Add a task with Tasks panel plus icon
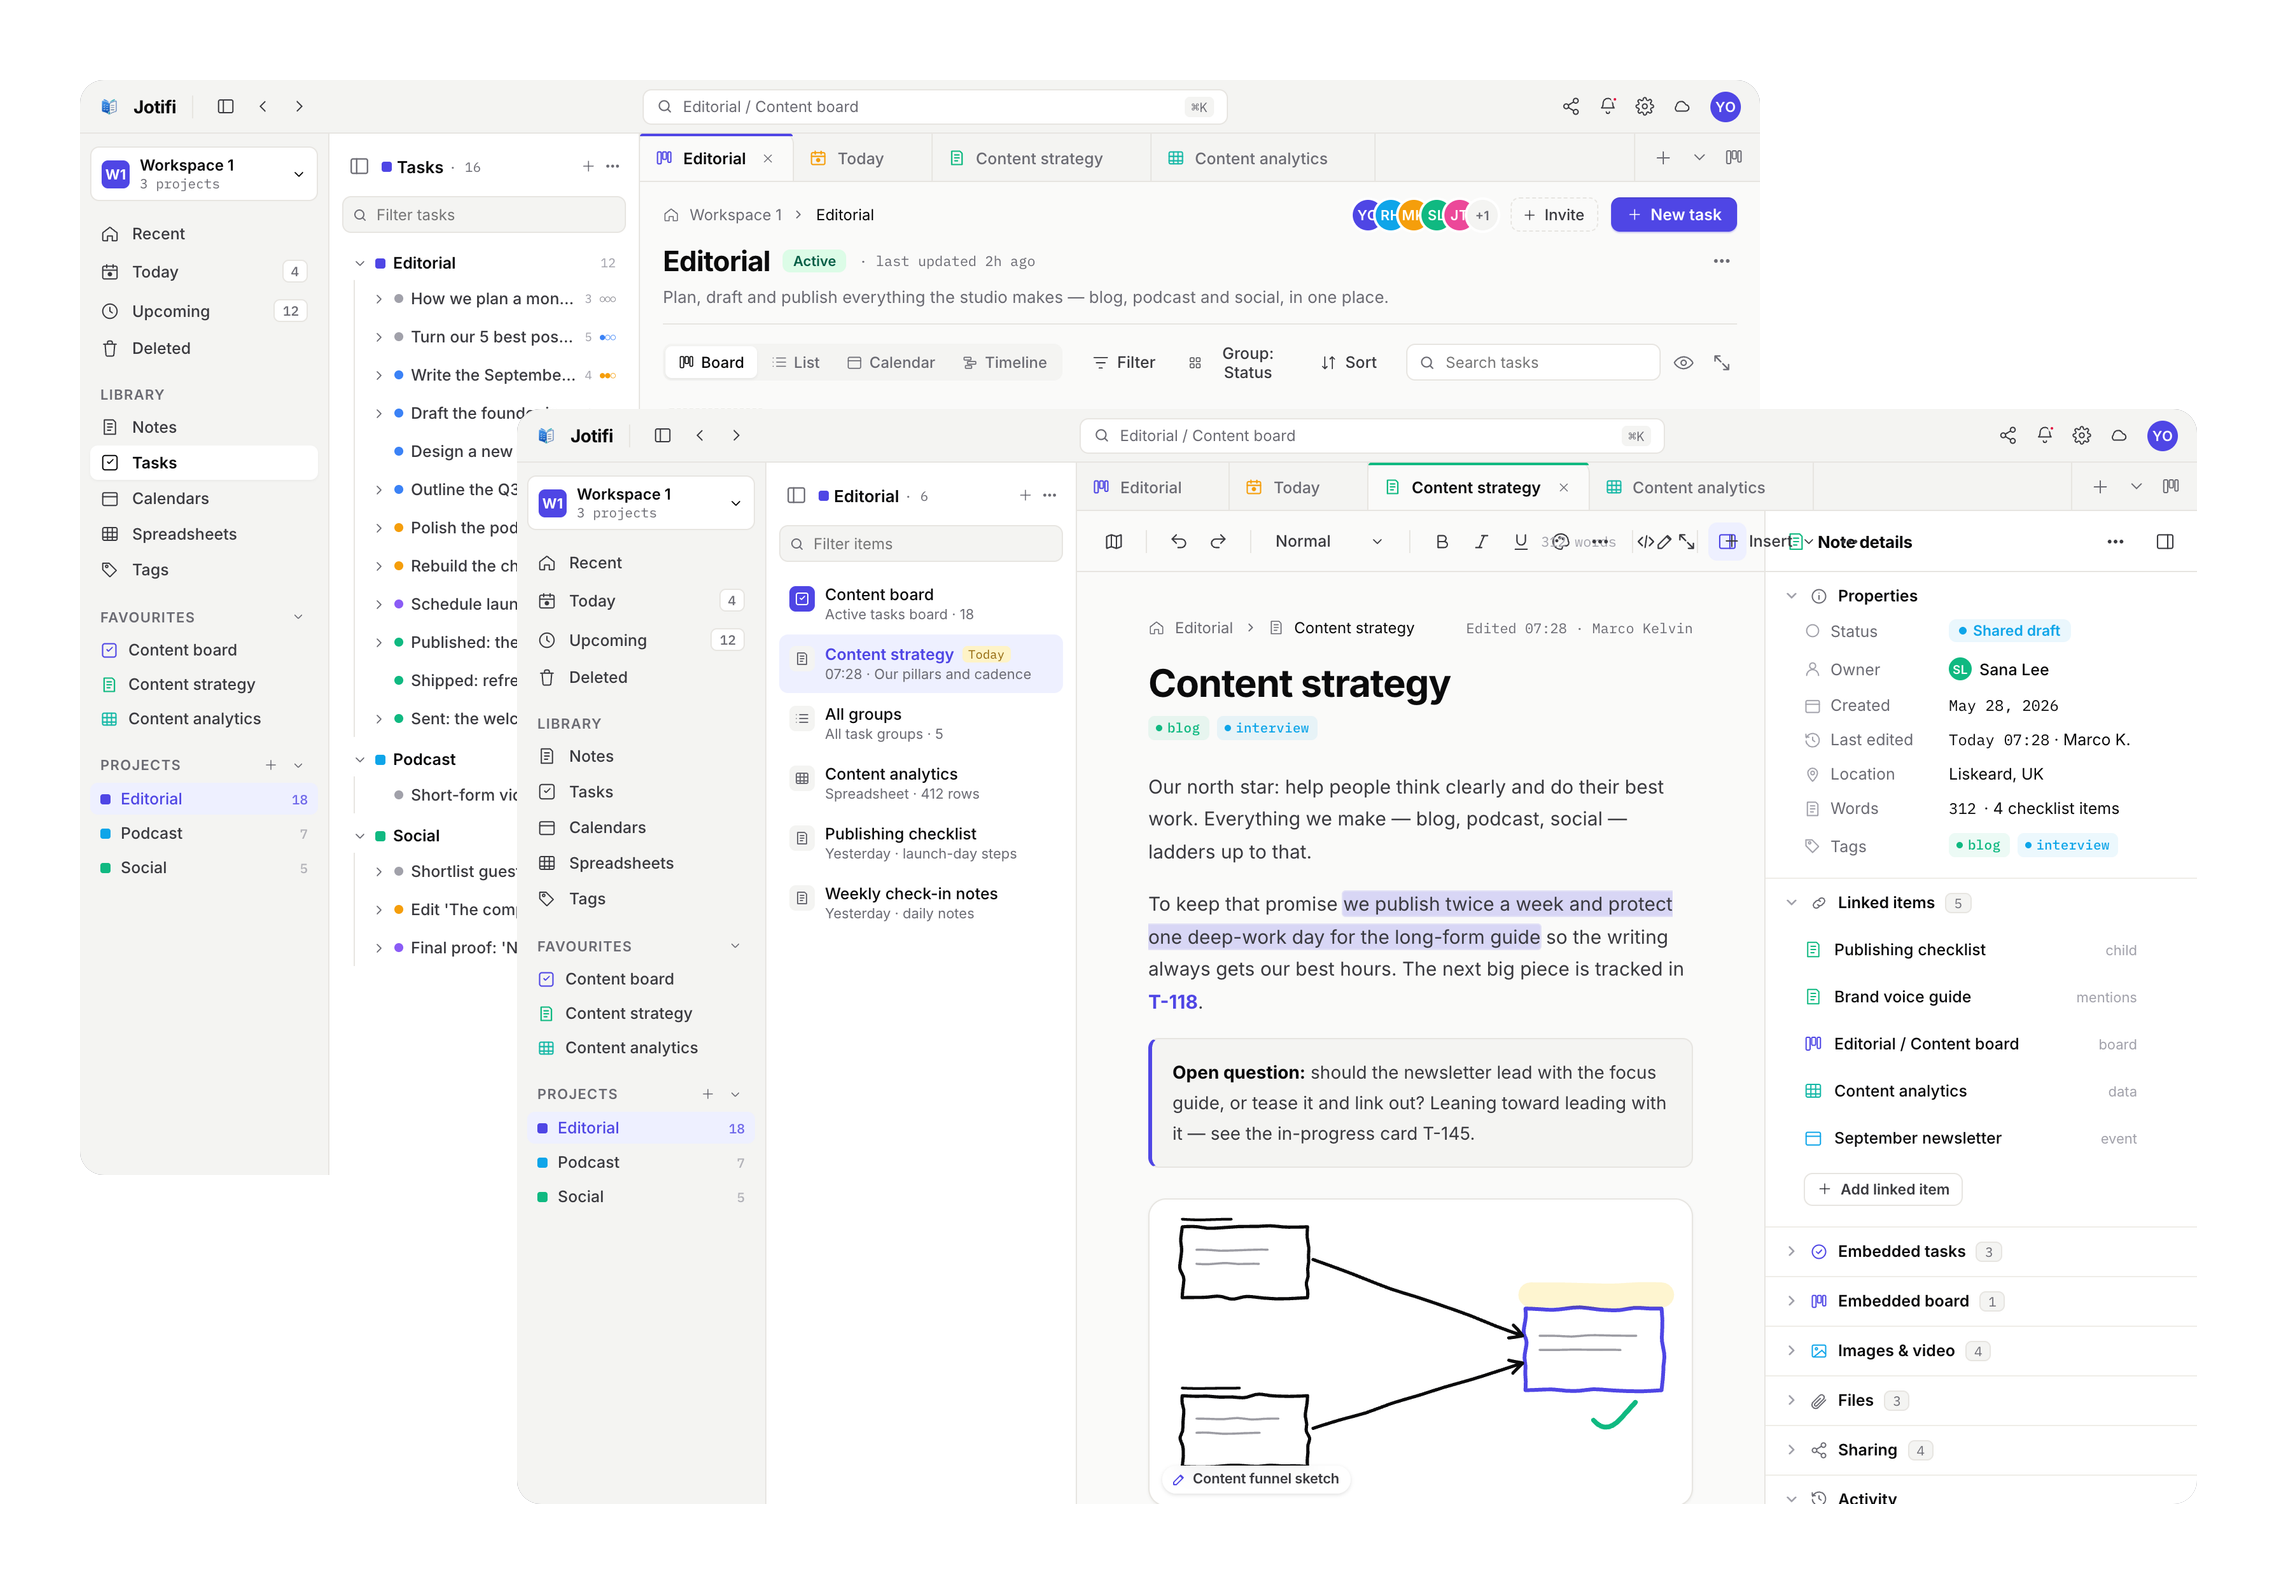 [588, 167]
